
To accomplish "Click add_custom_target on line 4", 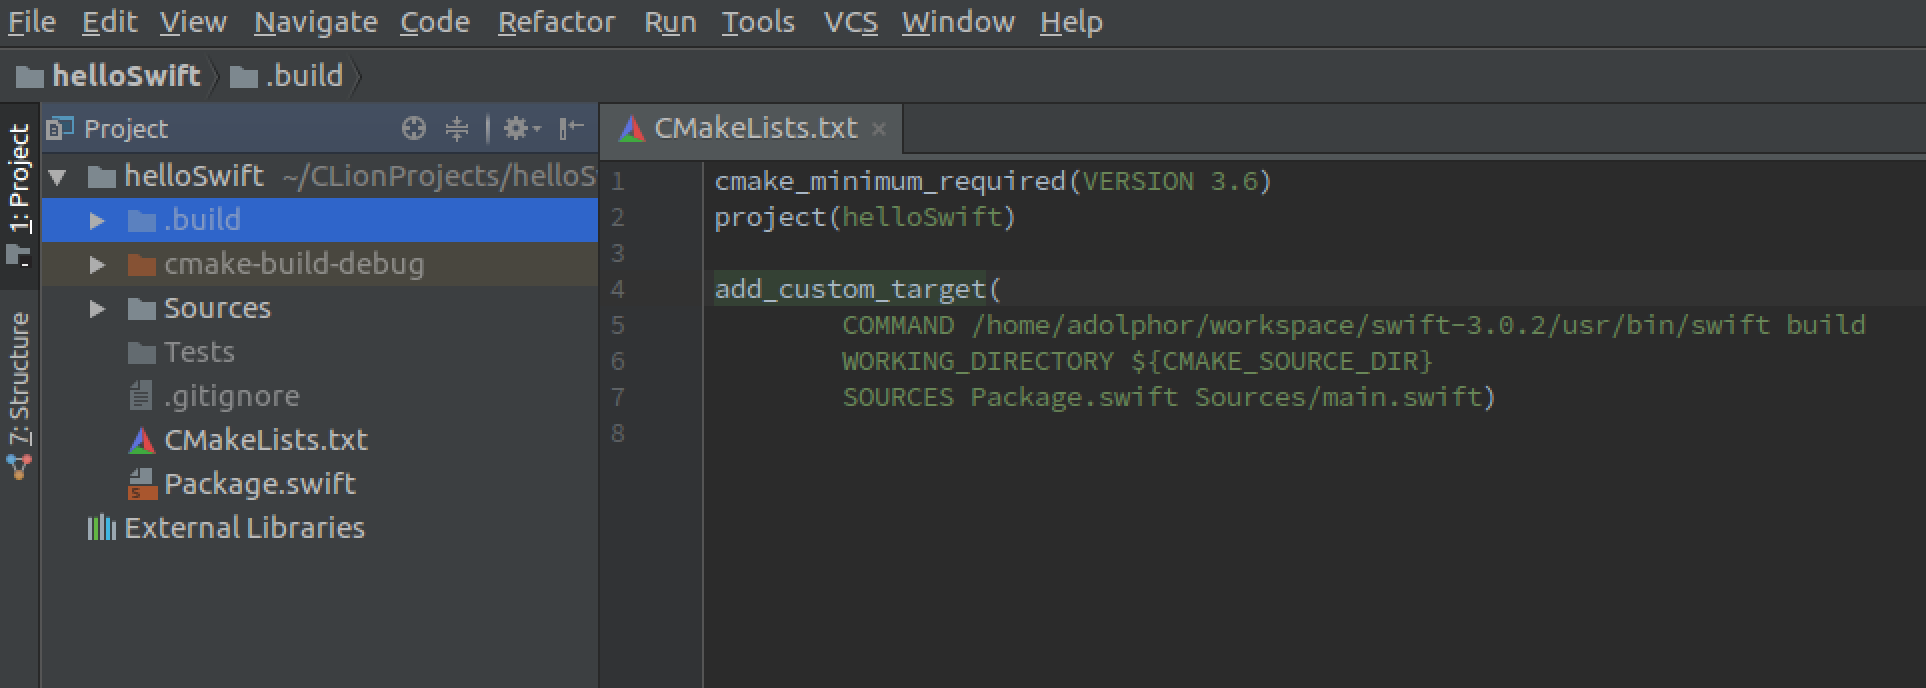I will click(x=850, y=289).
